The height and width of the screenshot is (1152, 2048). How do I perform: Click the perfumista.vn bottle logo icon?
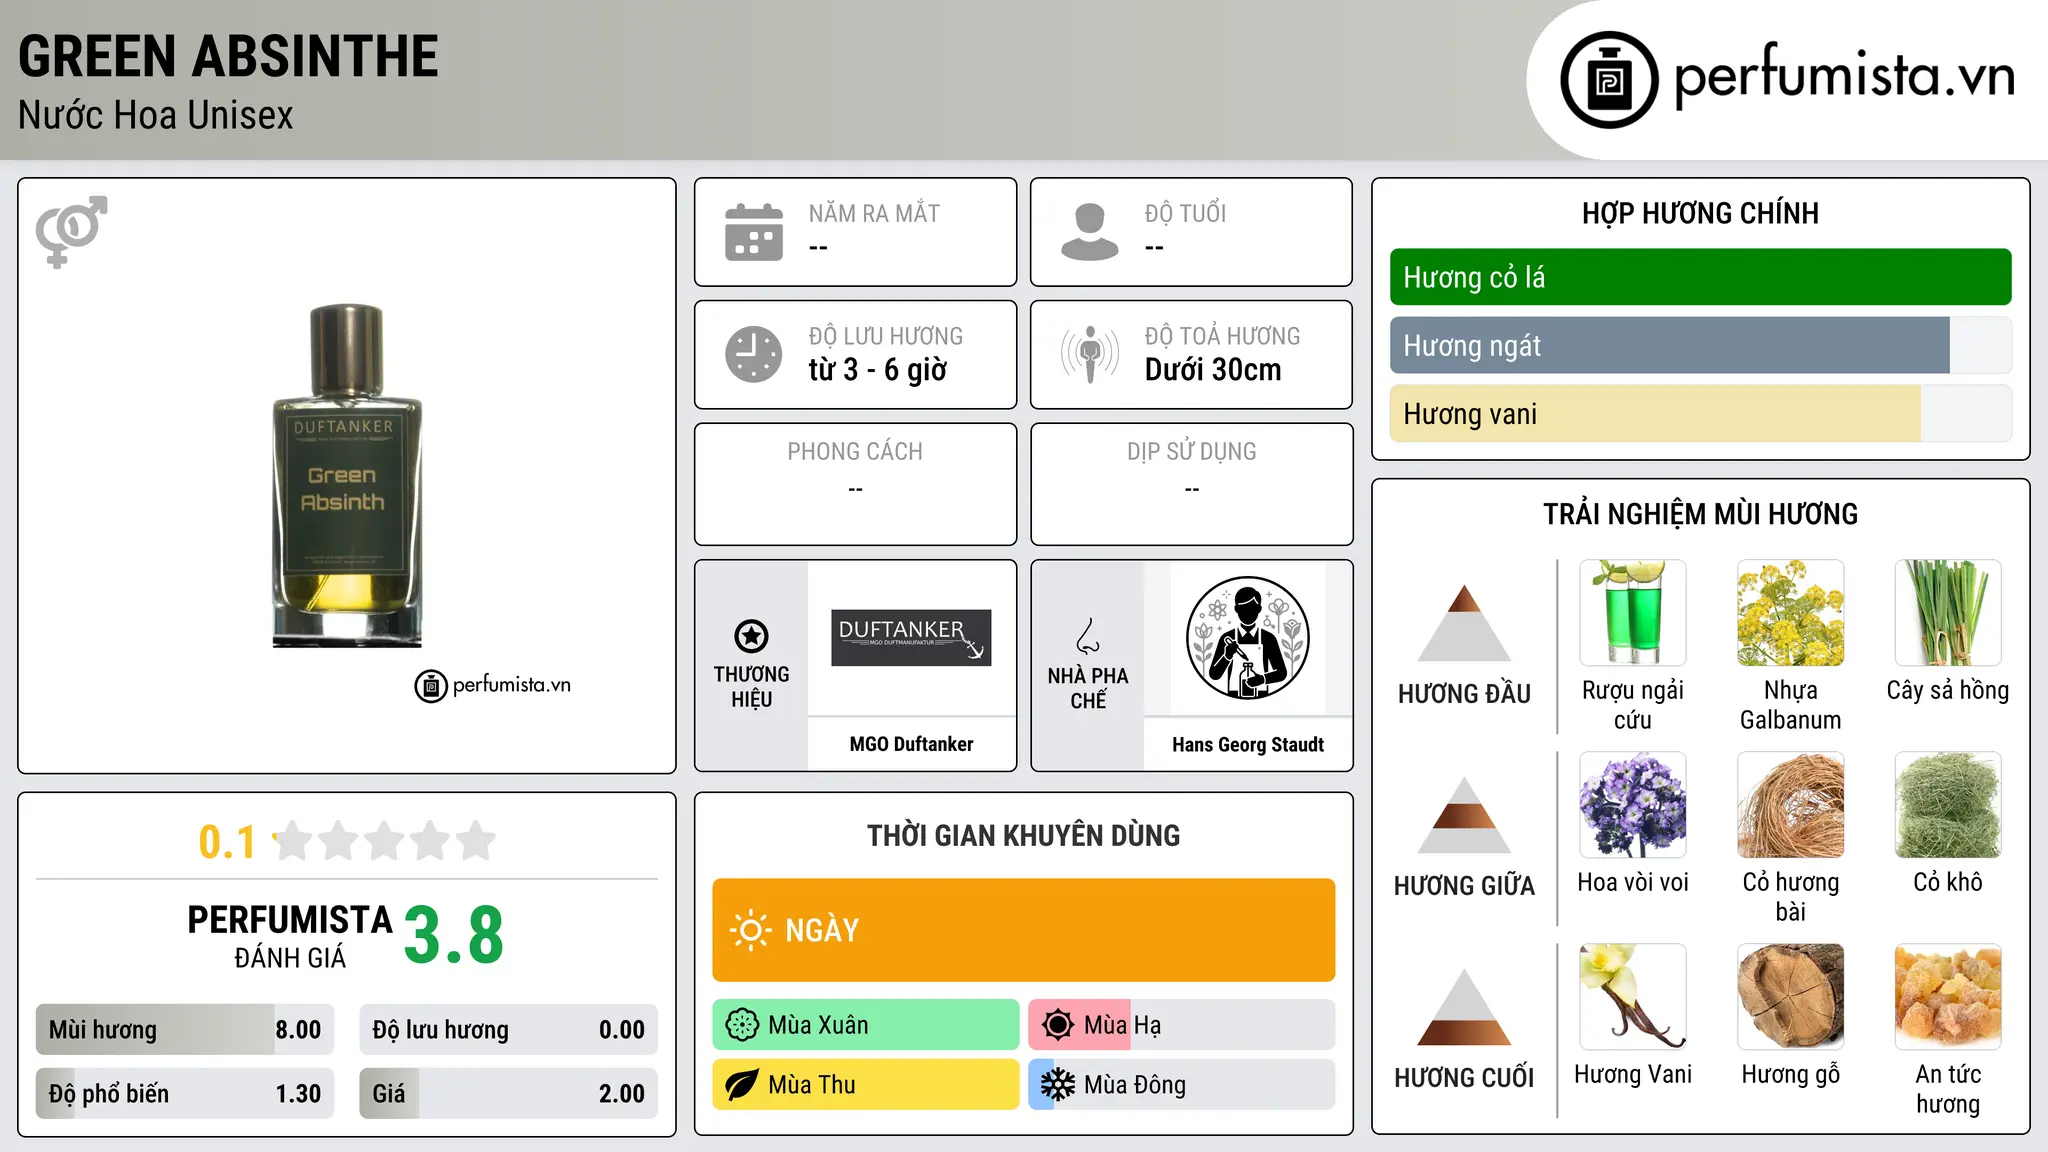pyautogui.click(x=1609, y=80)
